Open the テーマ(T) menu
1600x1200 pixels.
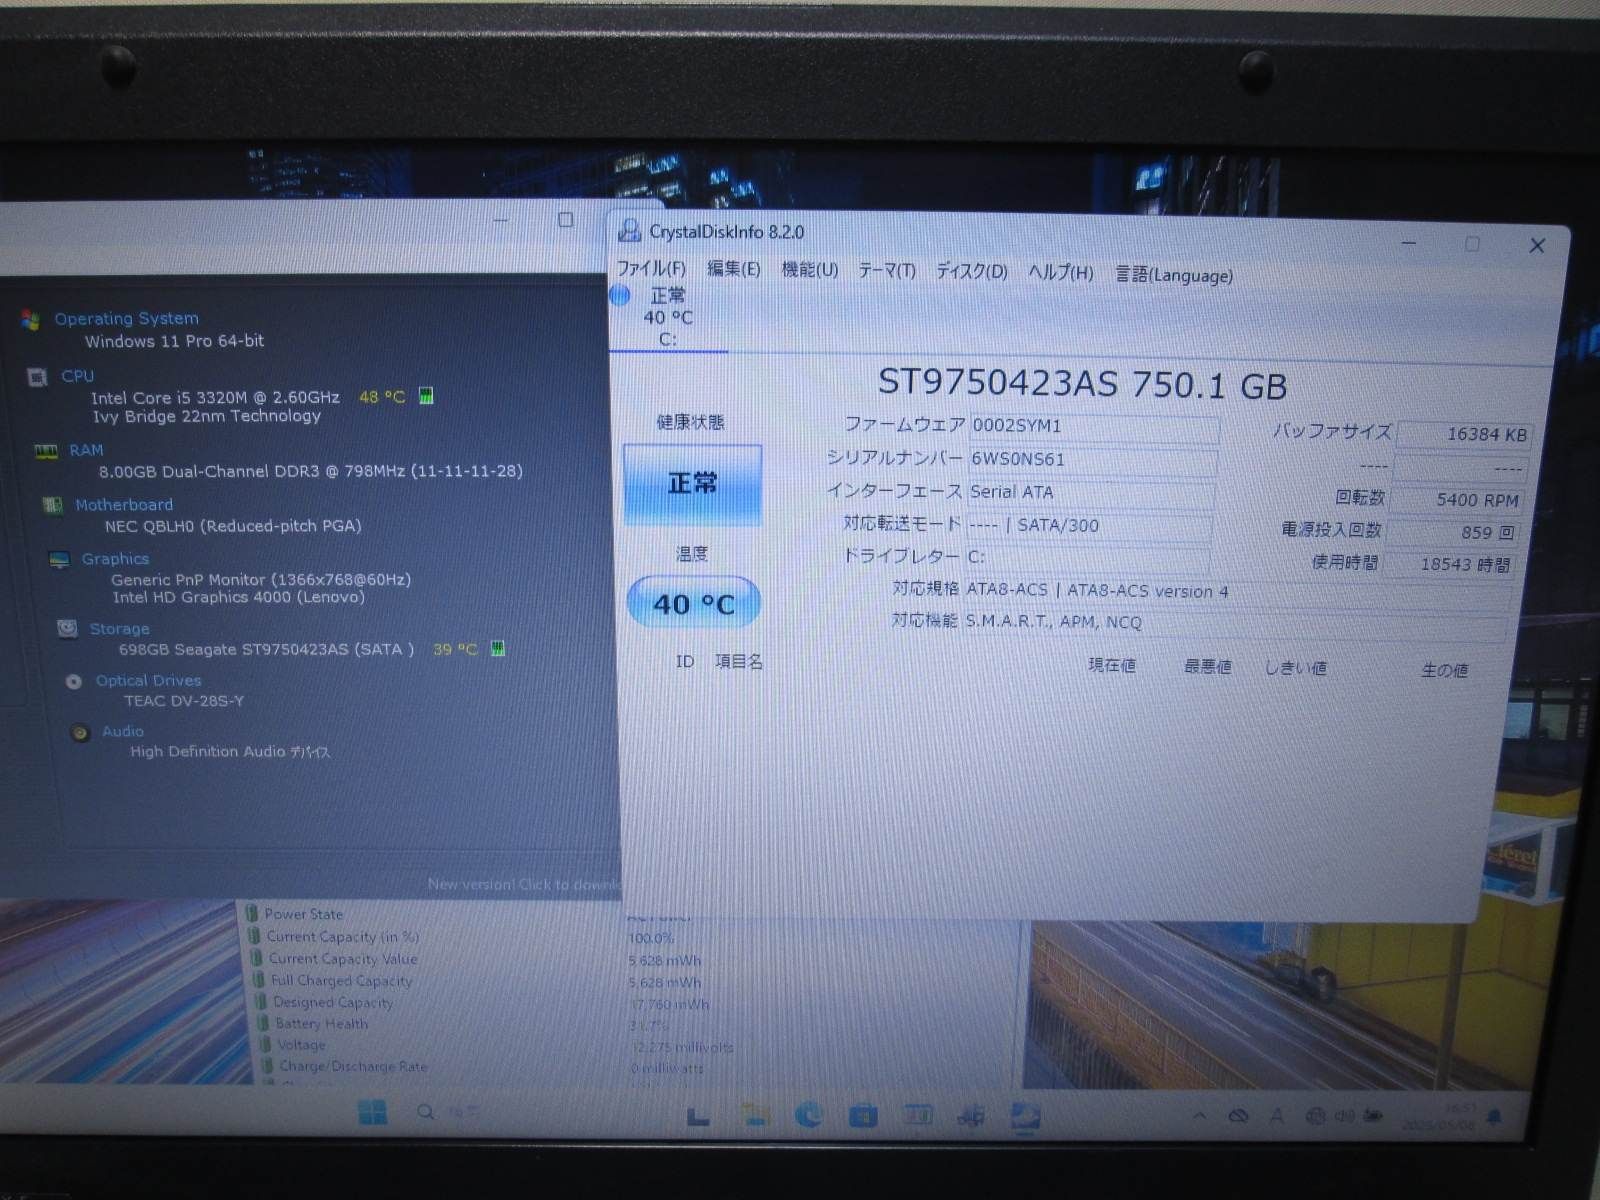coord(886,271)
